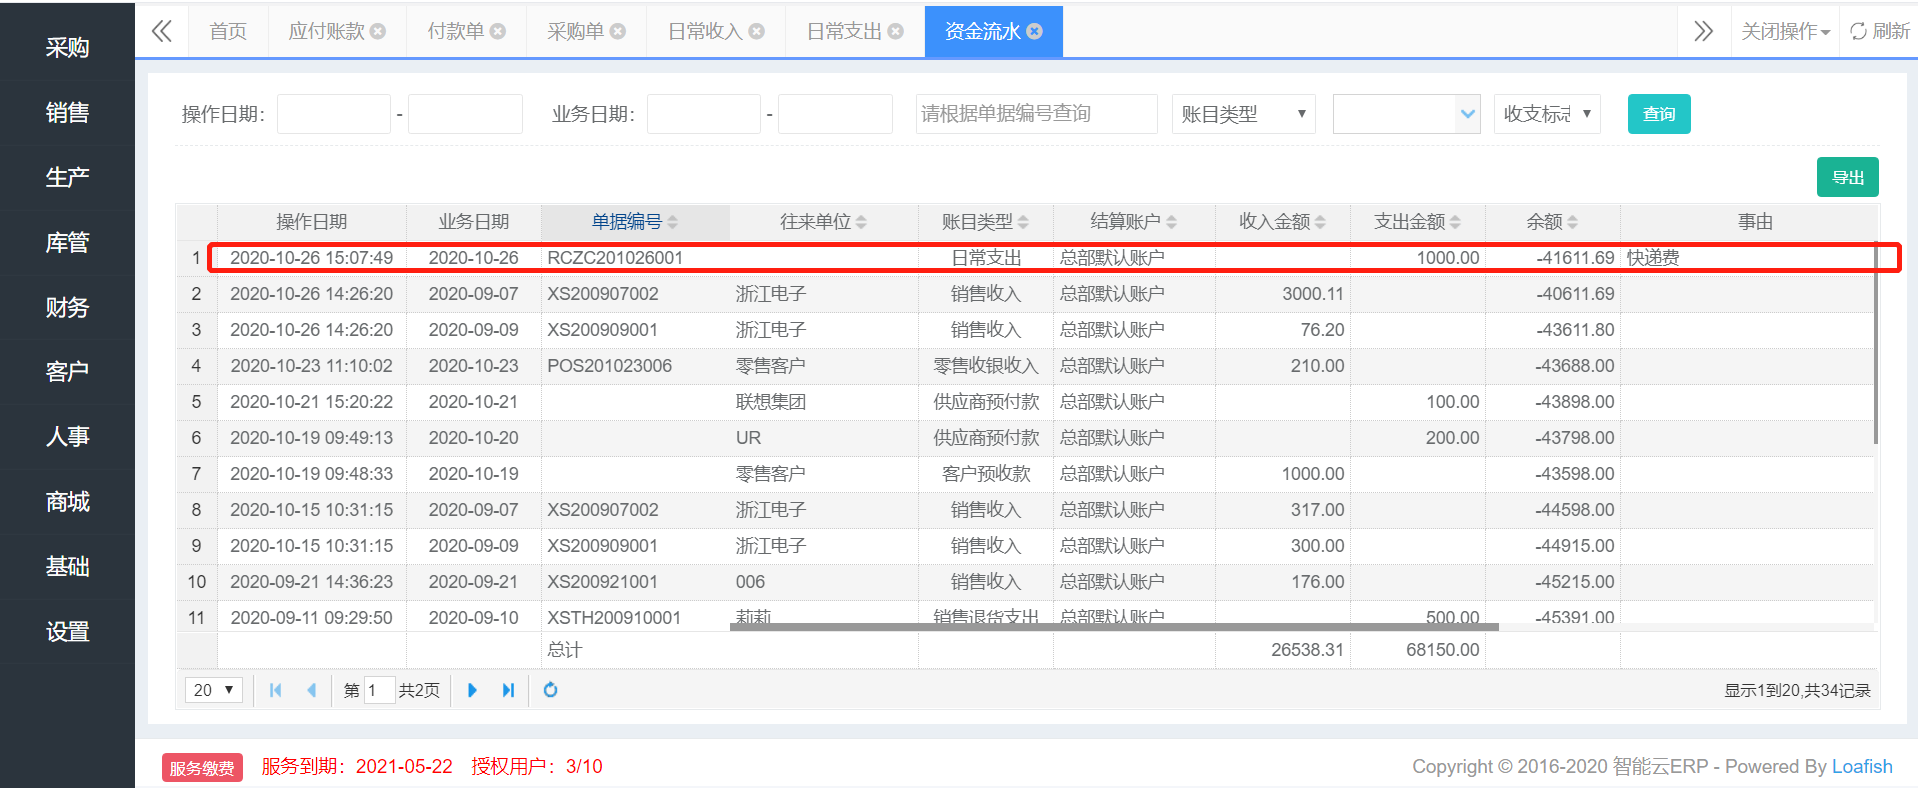Open the 关闭操作 dropdown menu

1785,32
